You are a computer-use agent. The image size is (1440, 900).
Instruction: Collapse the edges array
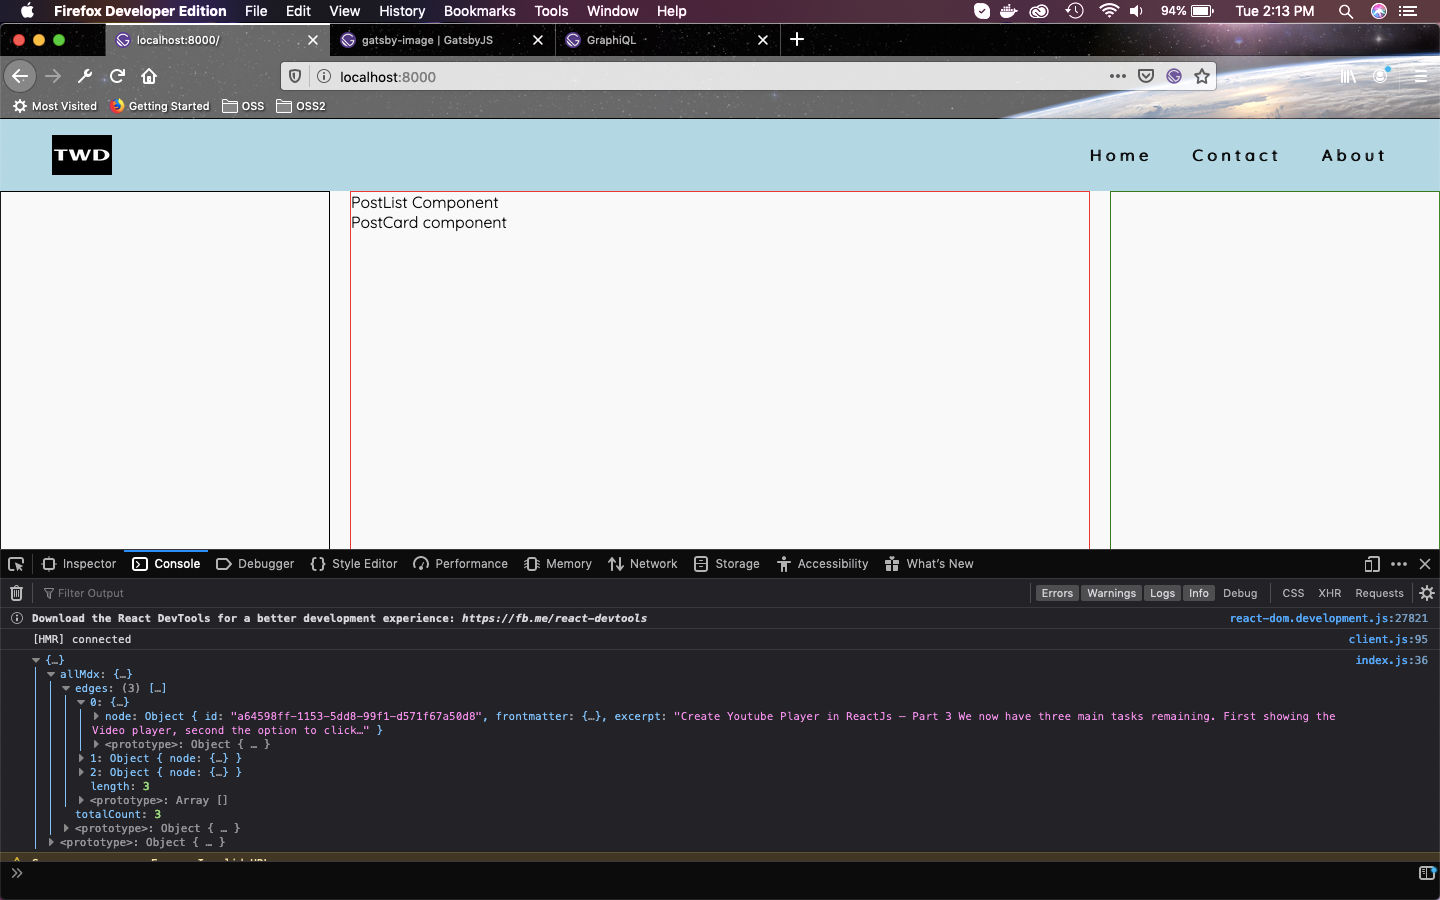66,688
